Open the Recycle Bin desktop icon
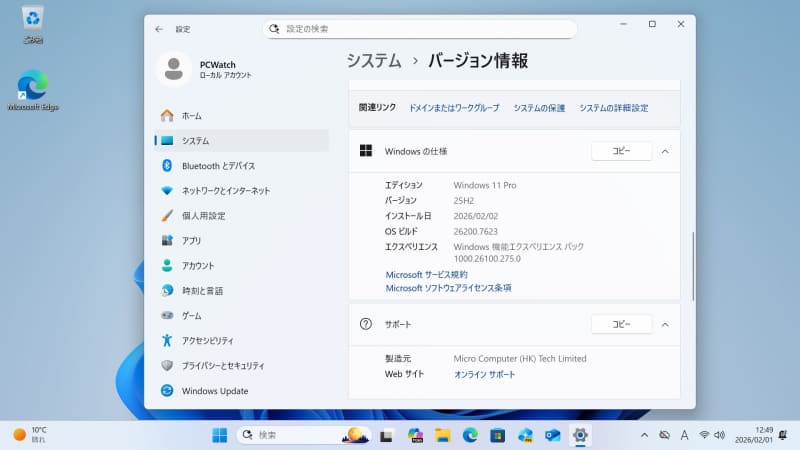The image size is (800, 450). [33, 24]
